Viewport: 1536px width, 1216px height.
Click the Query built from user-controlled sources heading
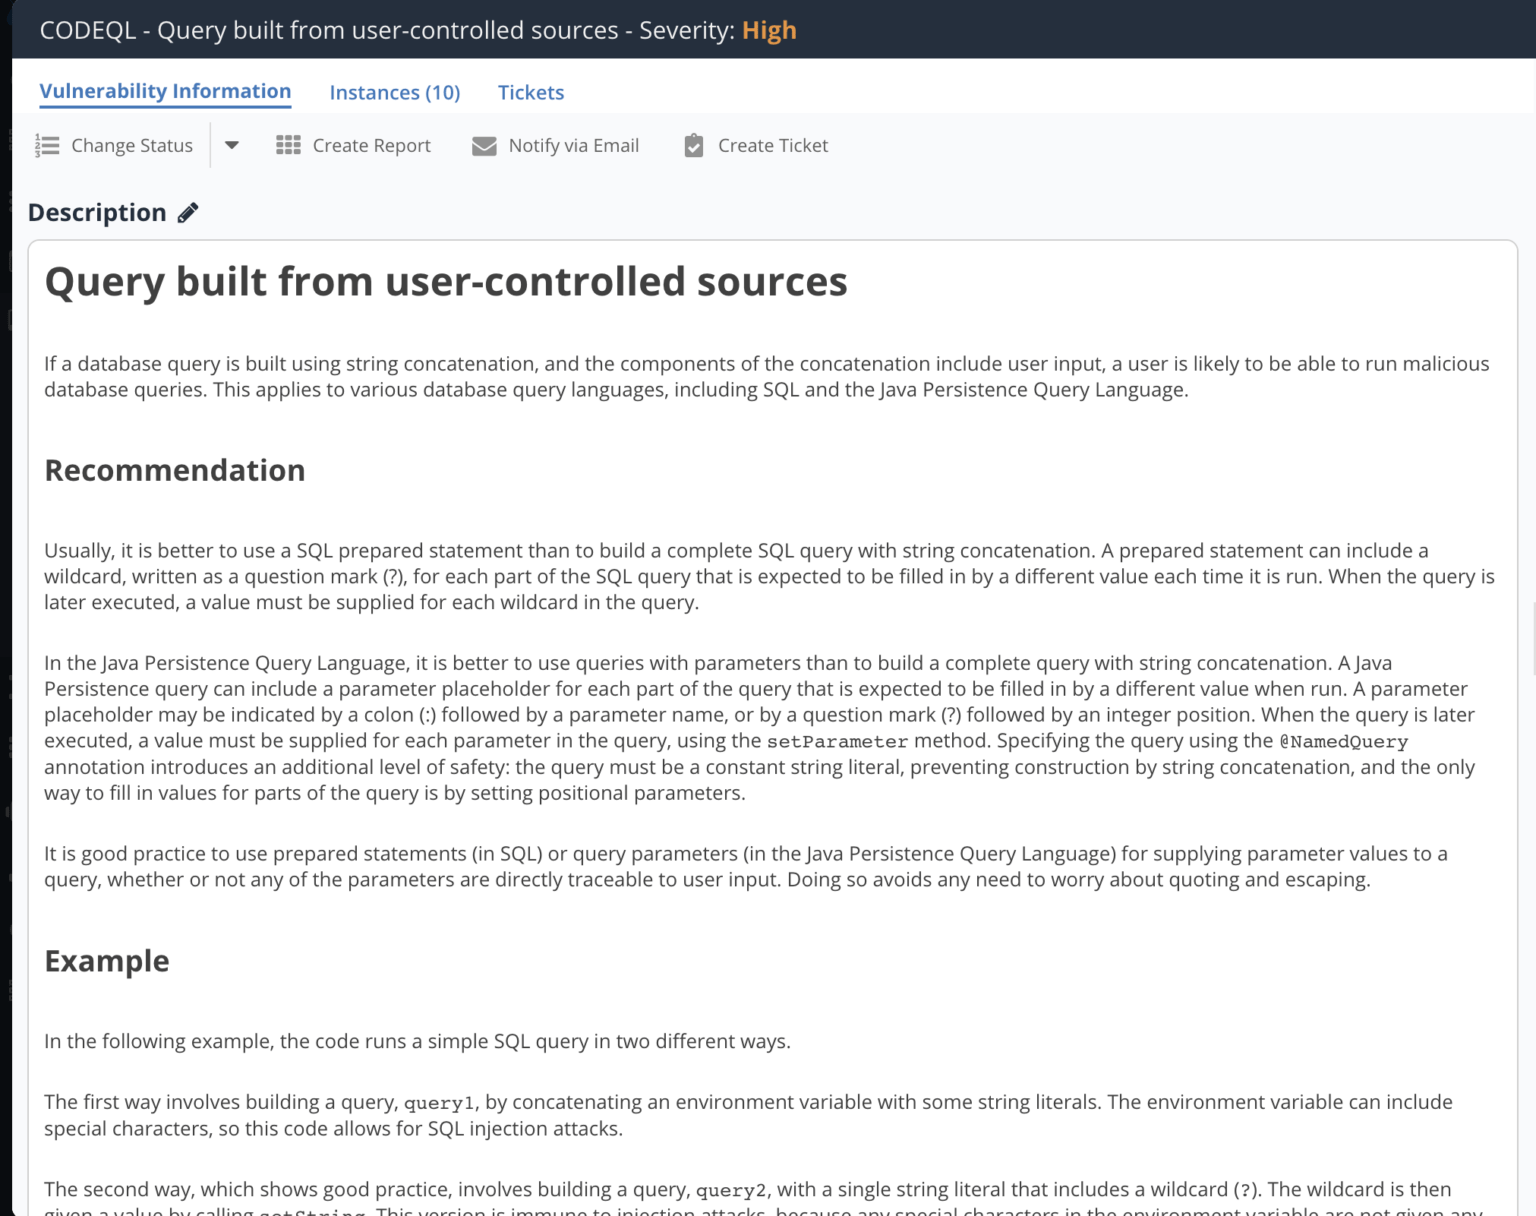[445, 281]
